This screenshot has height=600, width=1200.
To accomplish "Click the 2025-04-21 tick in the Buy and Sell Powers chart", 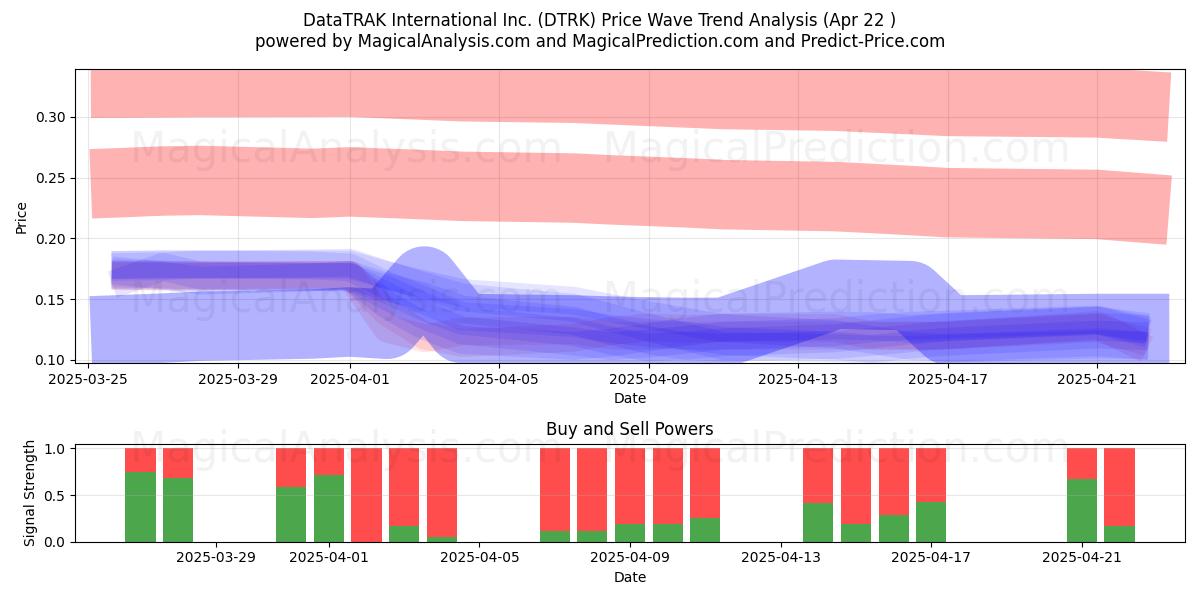I will [x=1082, y=558].
